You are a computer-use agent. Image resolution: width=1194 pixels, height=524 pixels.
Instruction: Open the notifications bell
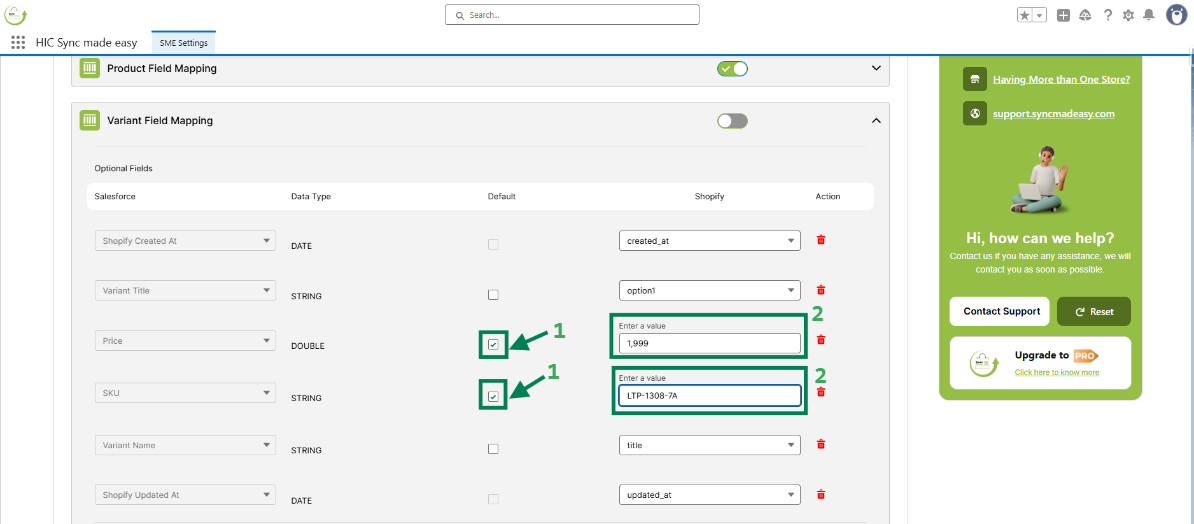pos(1149,15)
